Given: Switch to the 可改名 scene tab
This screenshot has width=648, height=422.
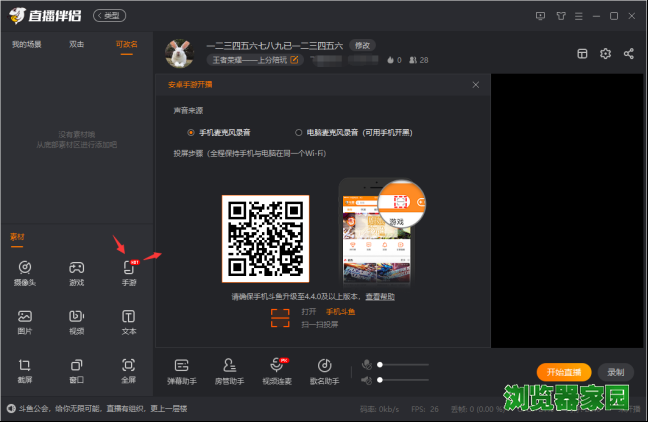Looking at the screenshot, I should (x=126, y=44).
